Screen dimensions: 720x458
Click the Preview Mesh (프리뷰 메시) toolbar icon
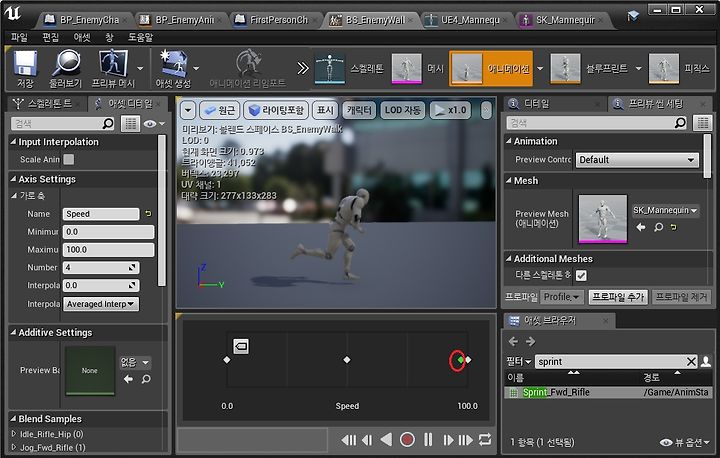tap(113, 69)
